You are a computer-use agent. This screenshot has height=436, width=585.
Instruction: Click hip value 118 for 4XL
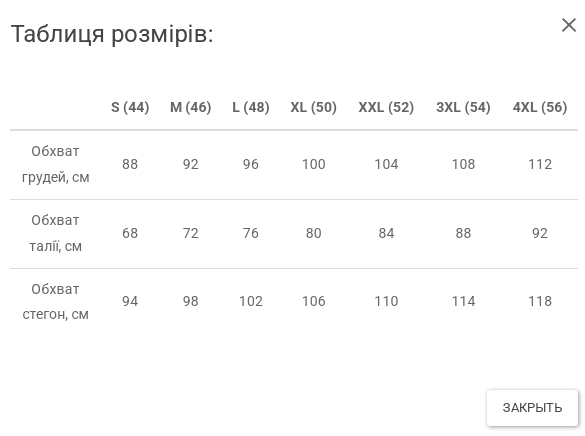point(540,301)
